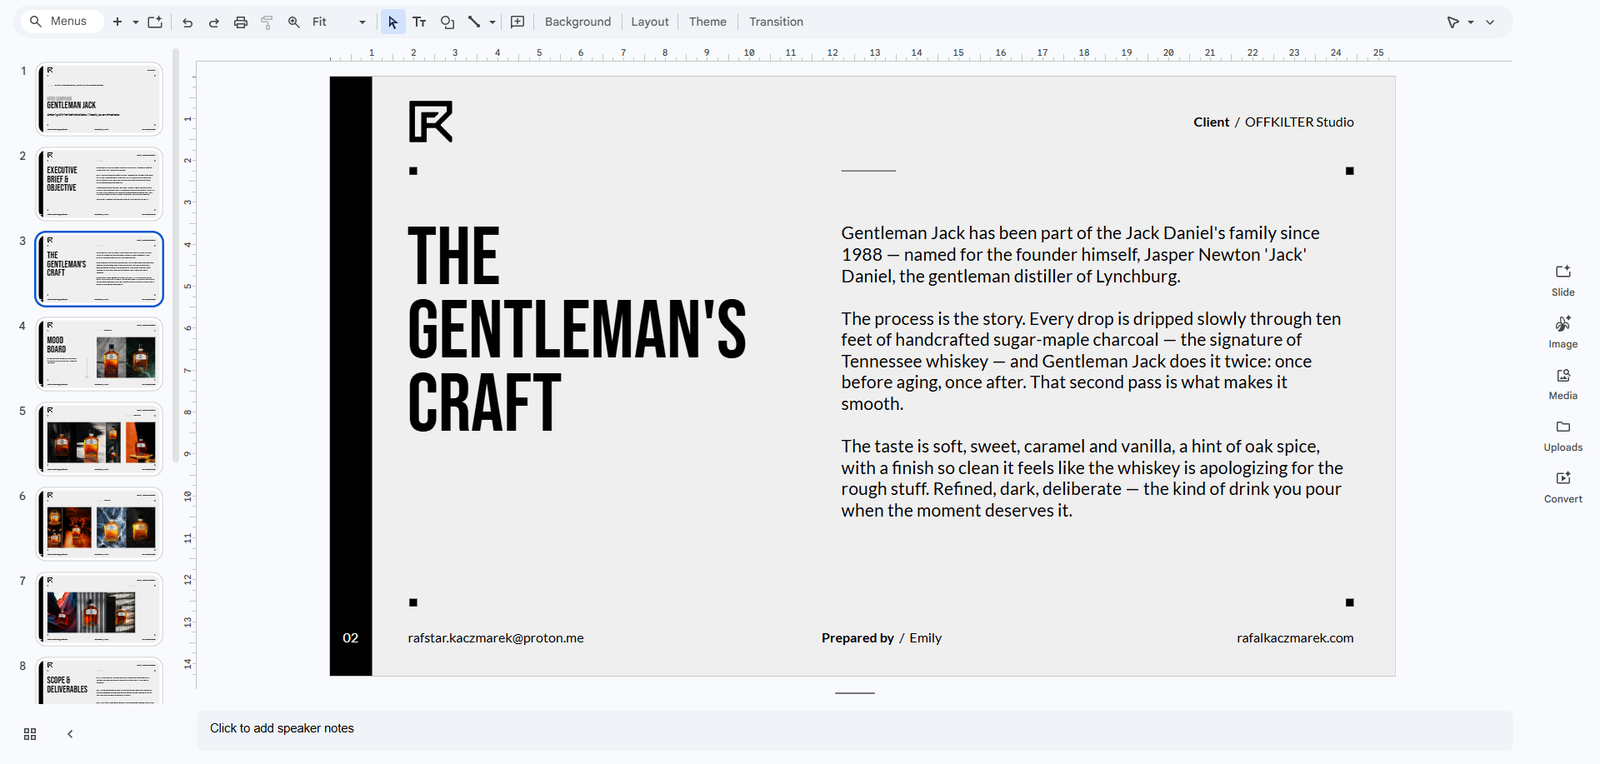Add a comment with the comment icon

pyautogui.click(x=518, y=22)
